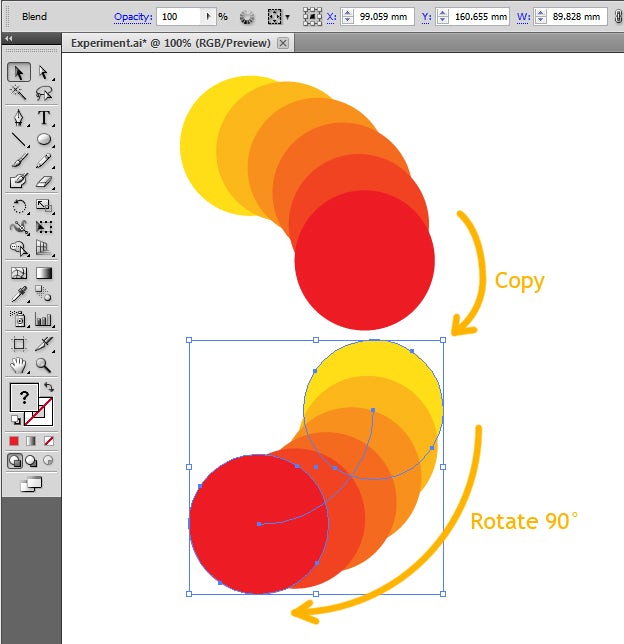The height and width of the screenshot is (644, 624).
Task: Set paint mode to None
Action: tap(49, 441)
